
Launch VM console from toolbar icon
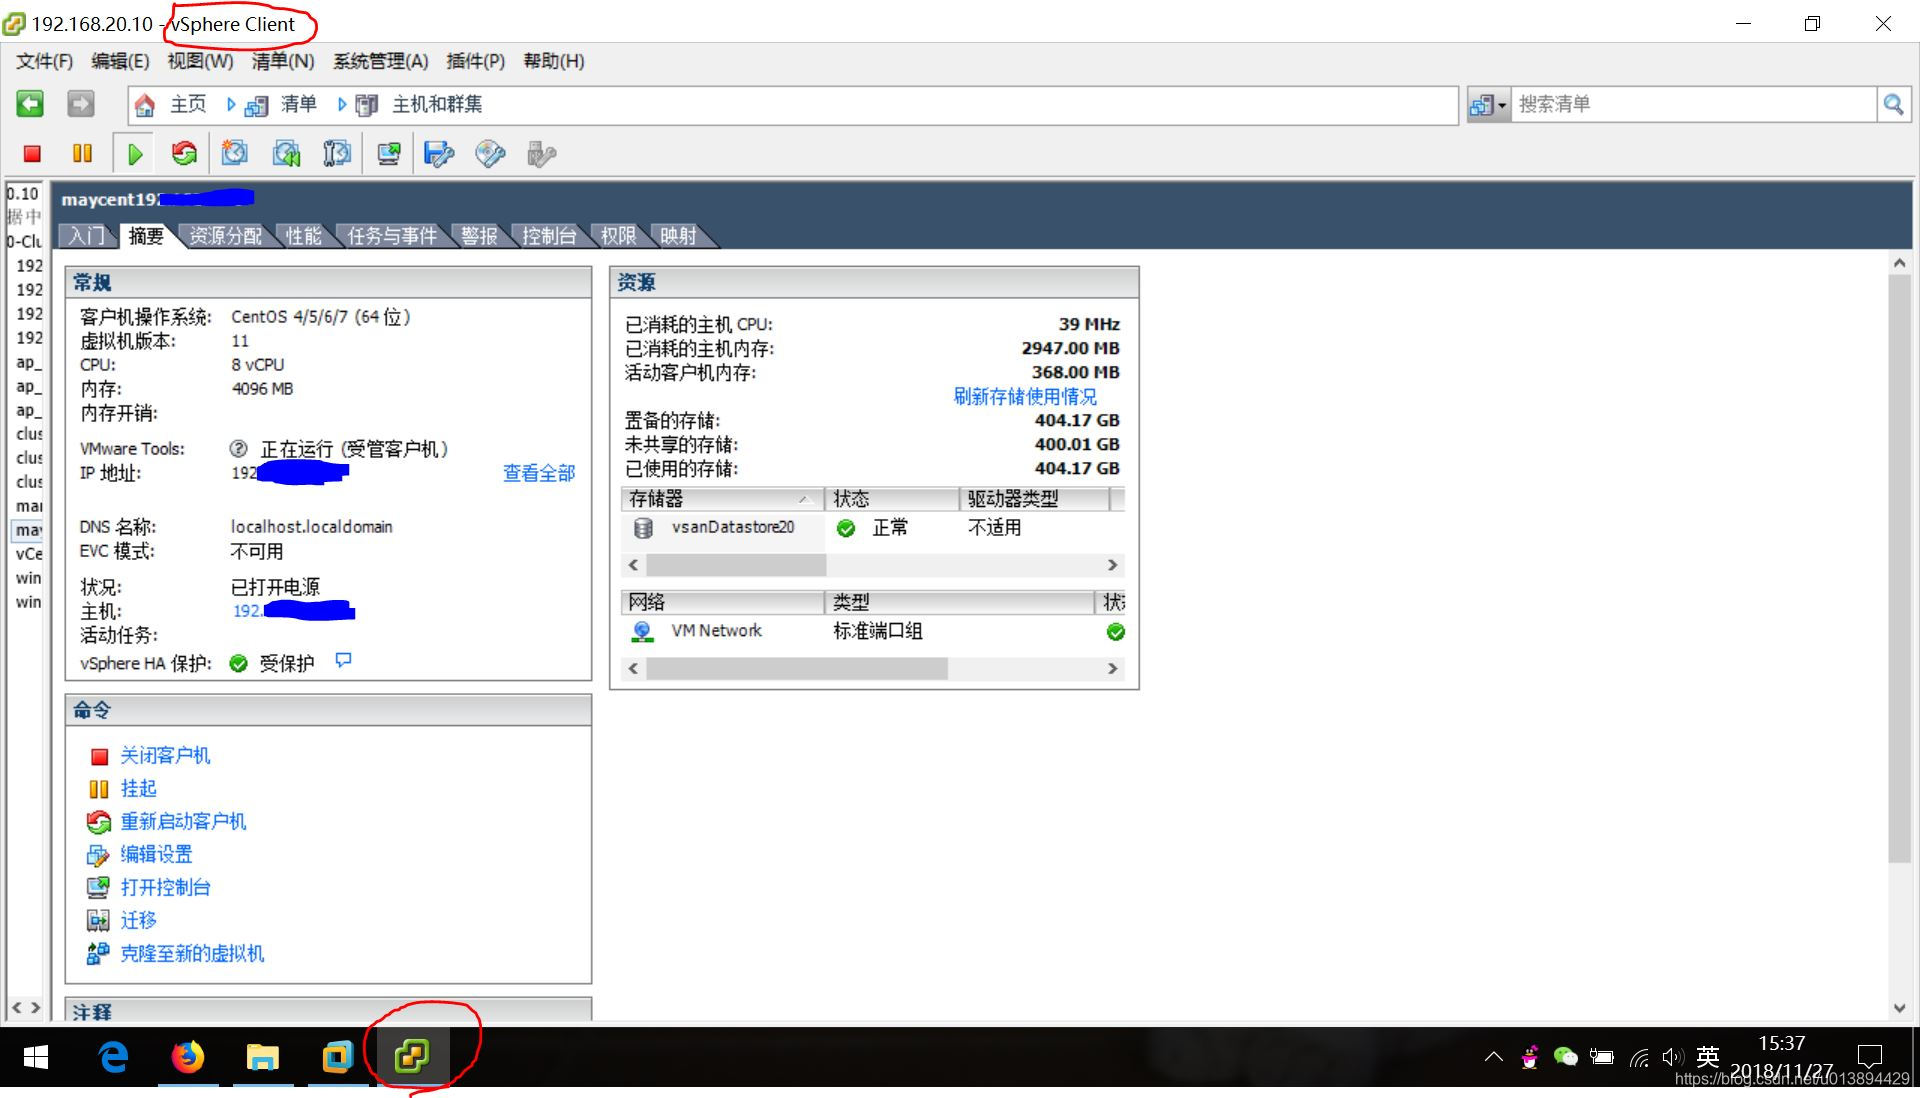(388, 153)
